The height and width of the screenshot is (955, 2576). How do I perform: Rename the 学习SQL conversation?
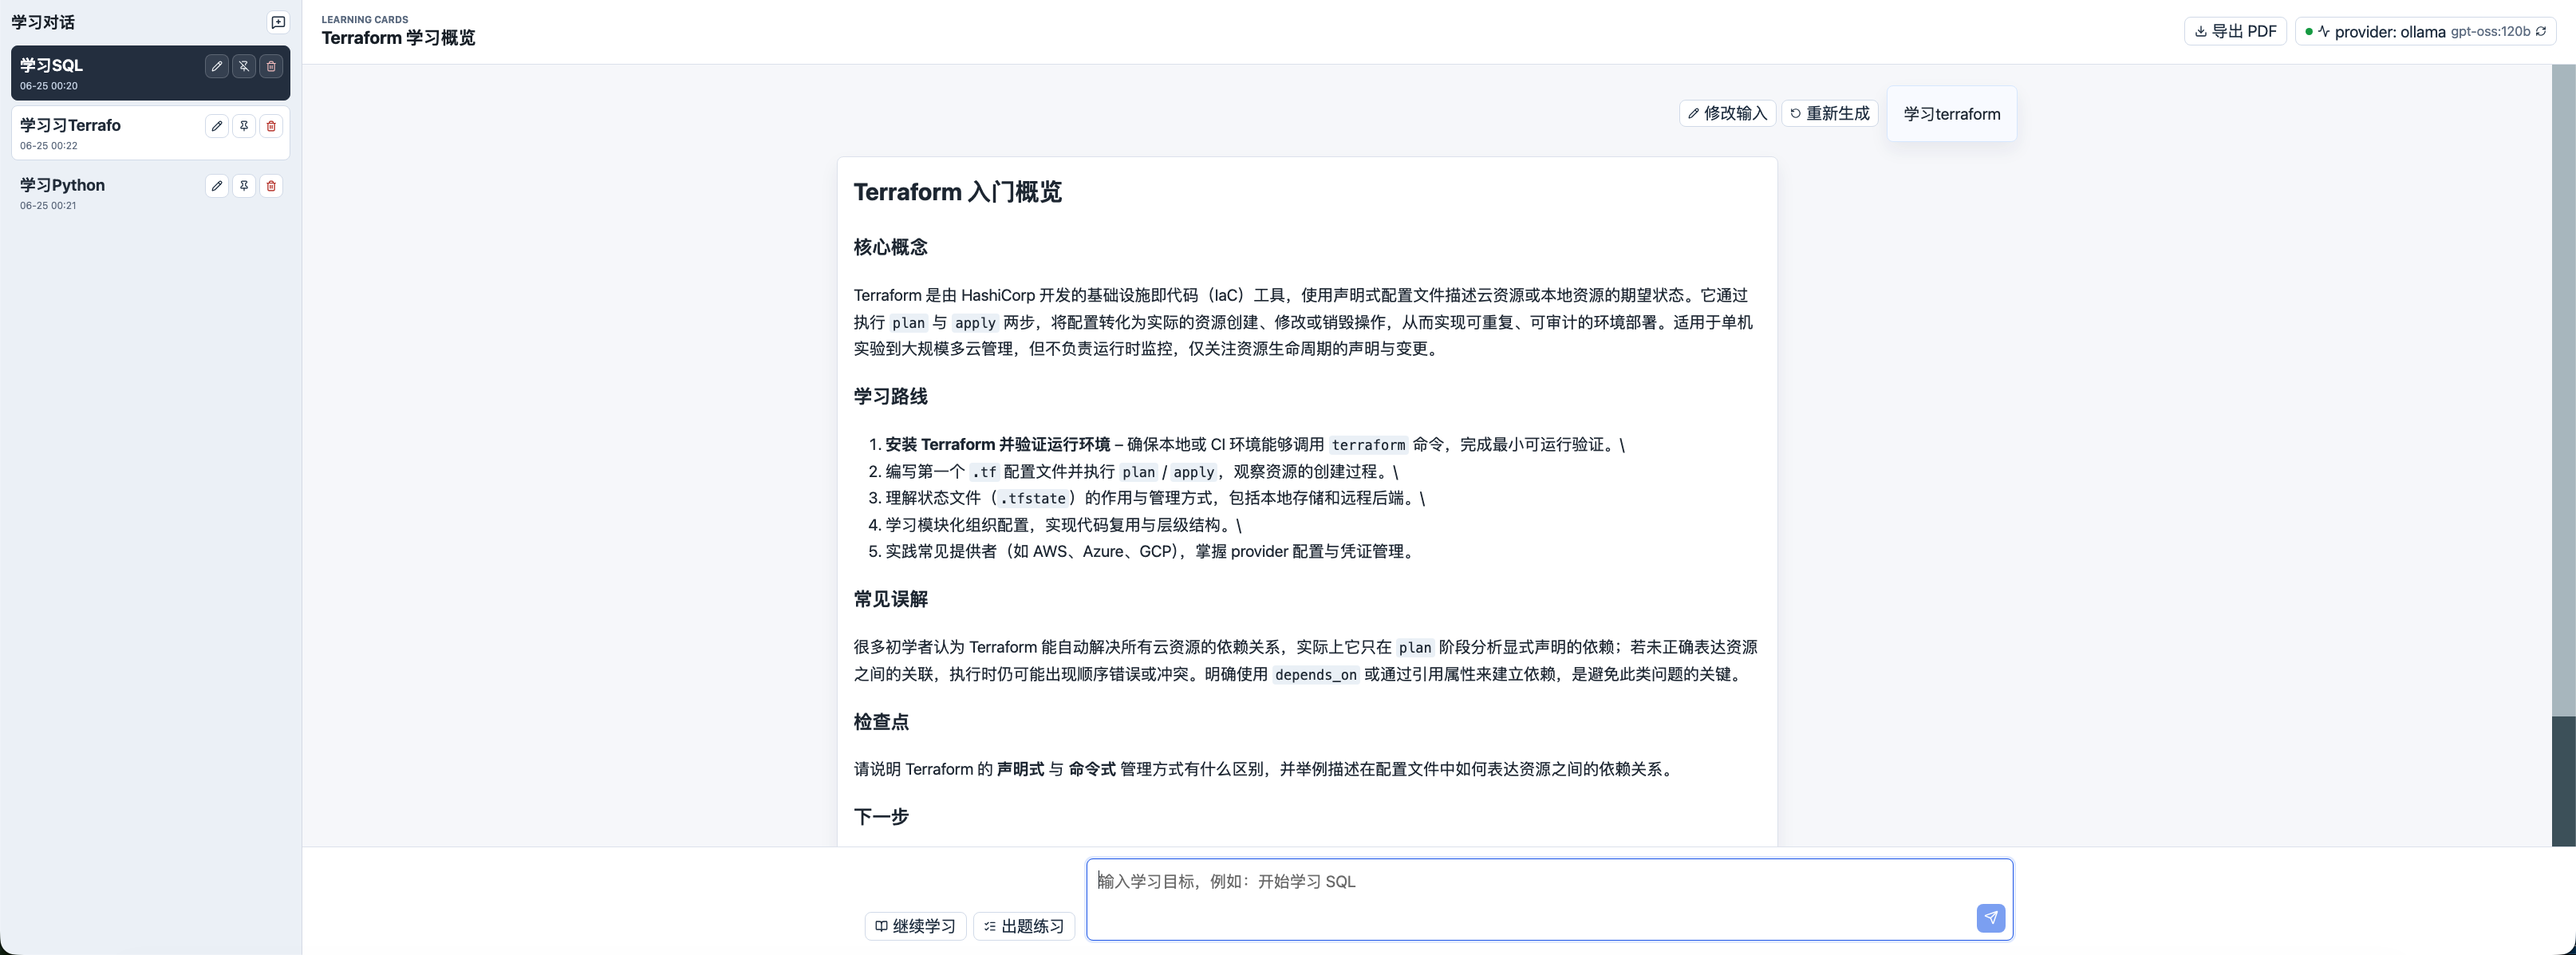point(217,66)
